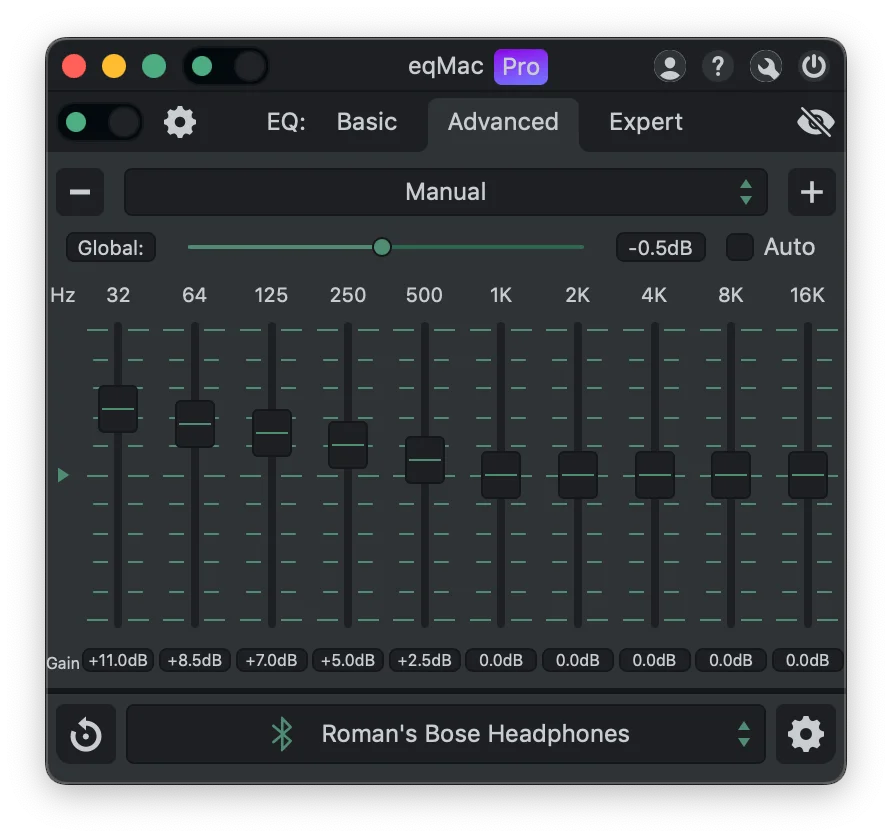Click the power quit icon
Image resolution: width=892 pixels, height=838 pixels.
814,67
